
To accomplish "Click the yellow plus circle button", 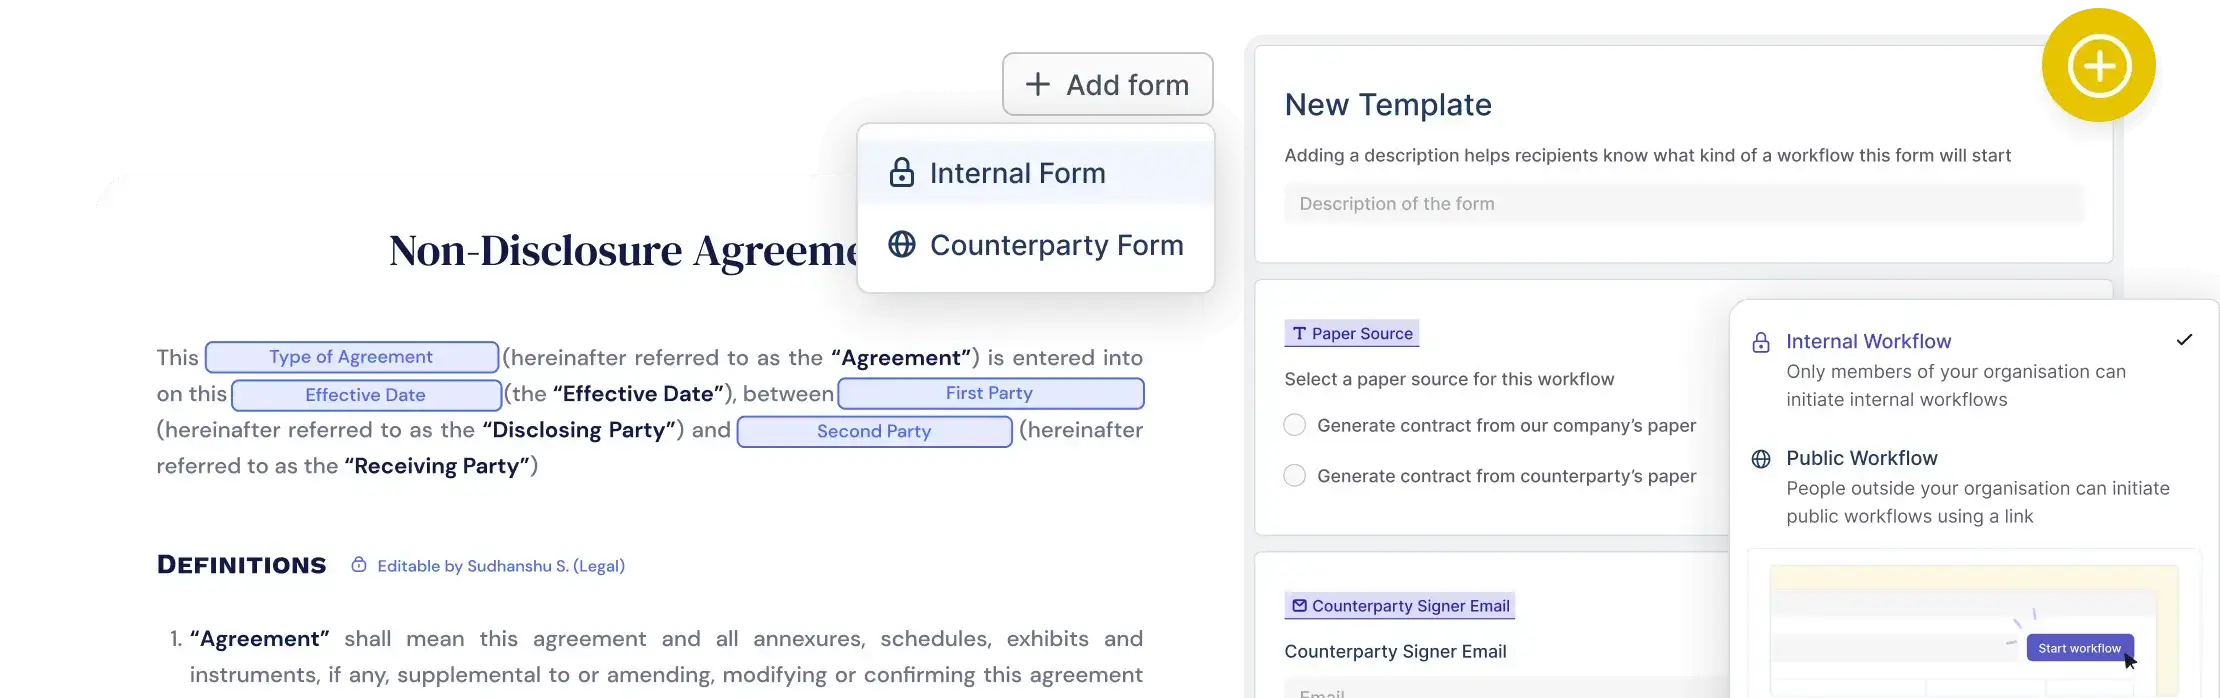I will (2098, 66).
